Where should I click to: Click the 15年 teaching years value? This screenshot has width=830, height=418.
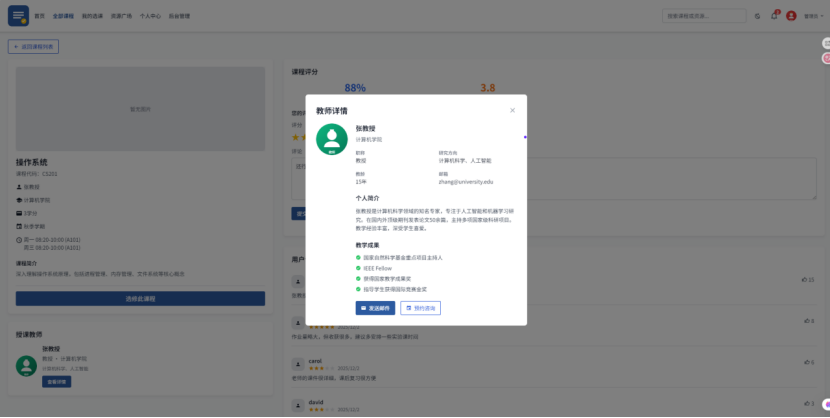[361, 181]
